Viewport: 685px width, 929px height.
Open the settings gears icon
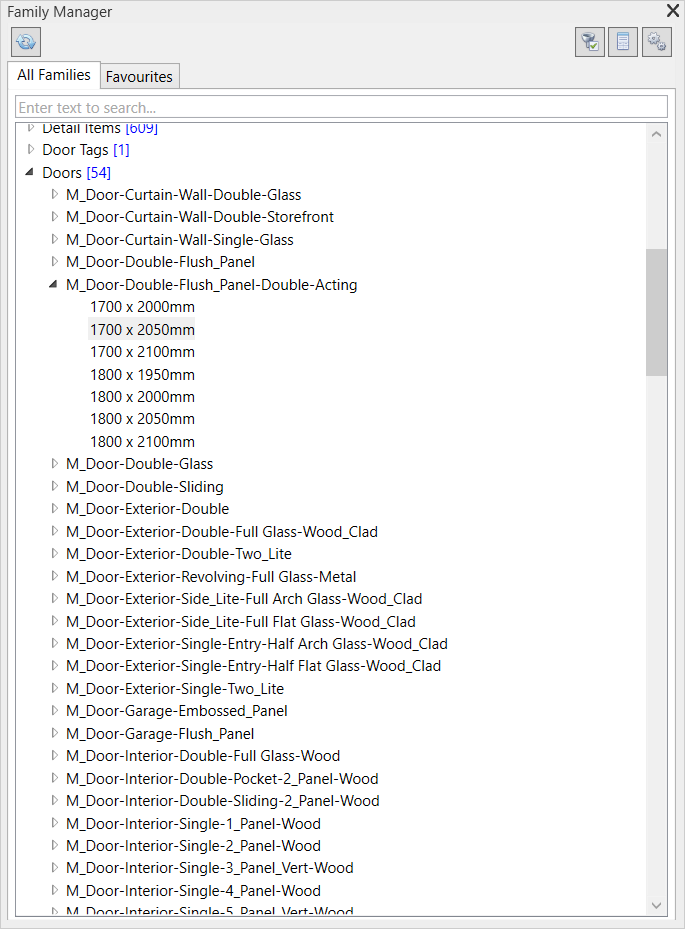(x=657, y=42)
